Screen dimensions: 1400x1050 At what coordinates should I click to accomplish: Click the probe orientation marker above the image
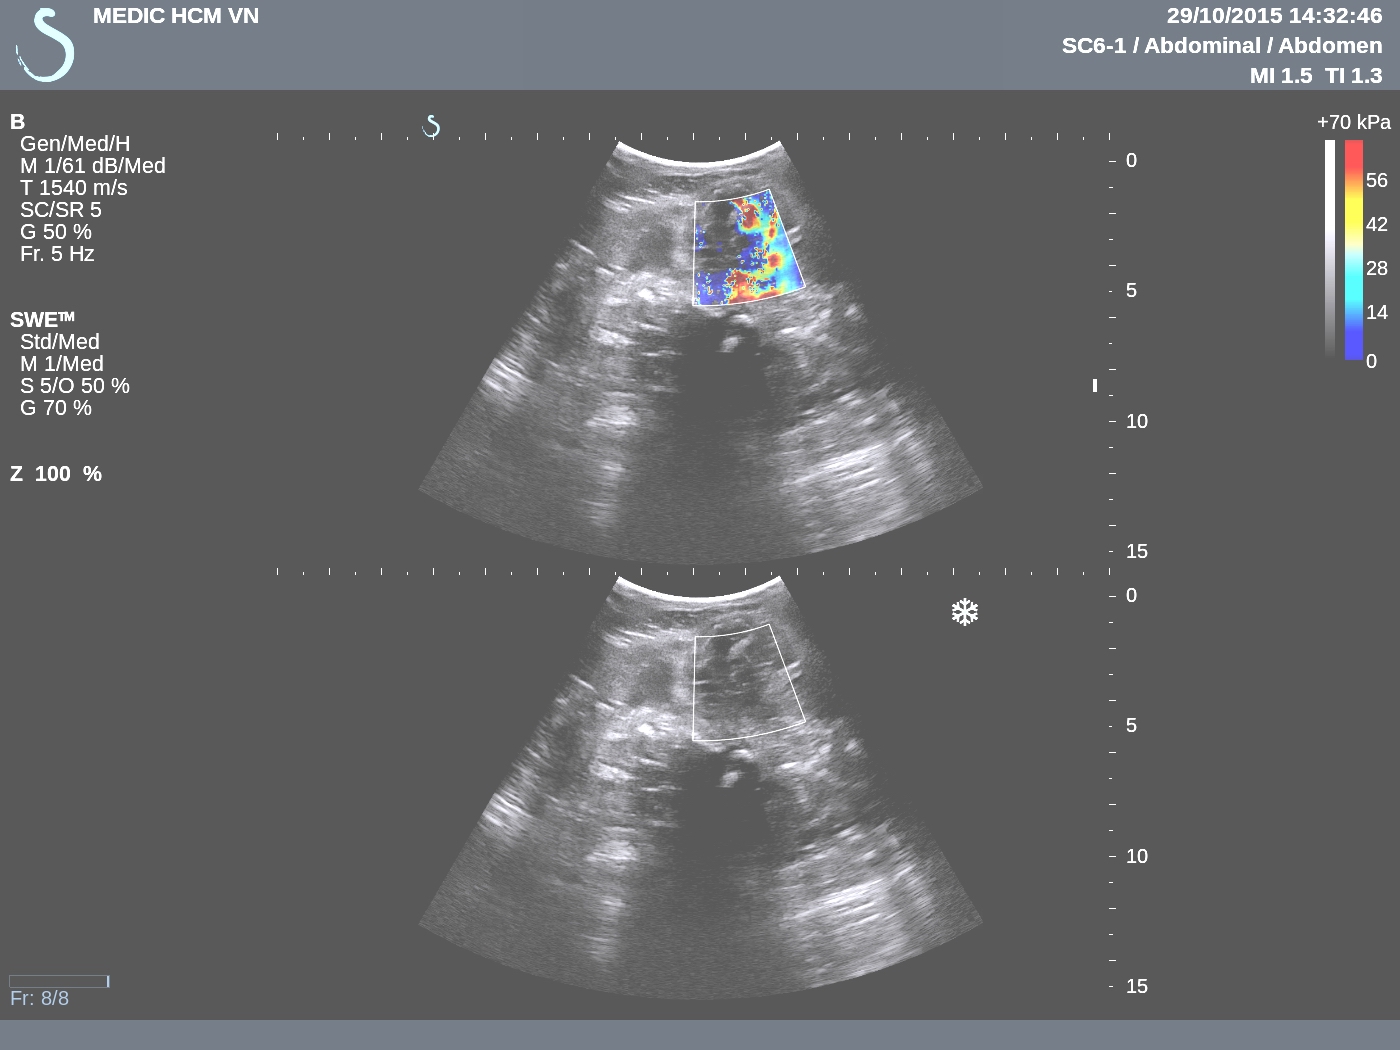coord(431,126)
